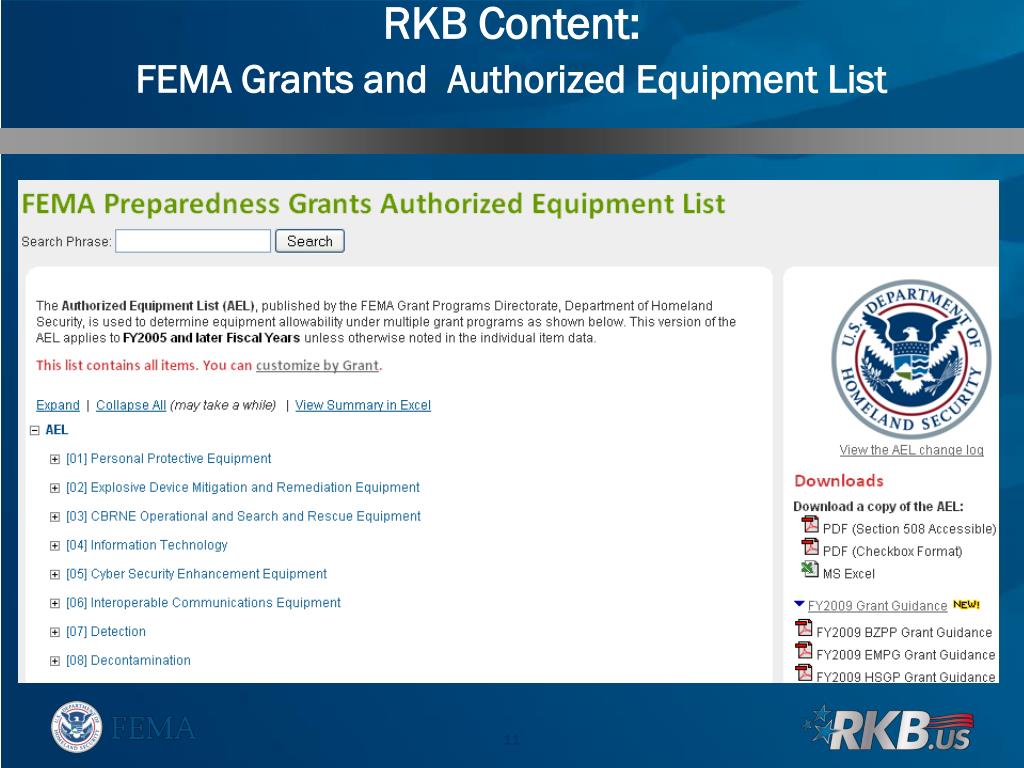Download the MS Excel copy
This screenshot has height=768, width=1024.
point(848,573)
